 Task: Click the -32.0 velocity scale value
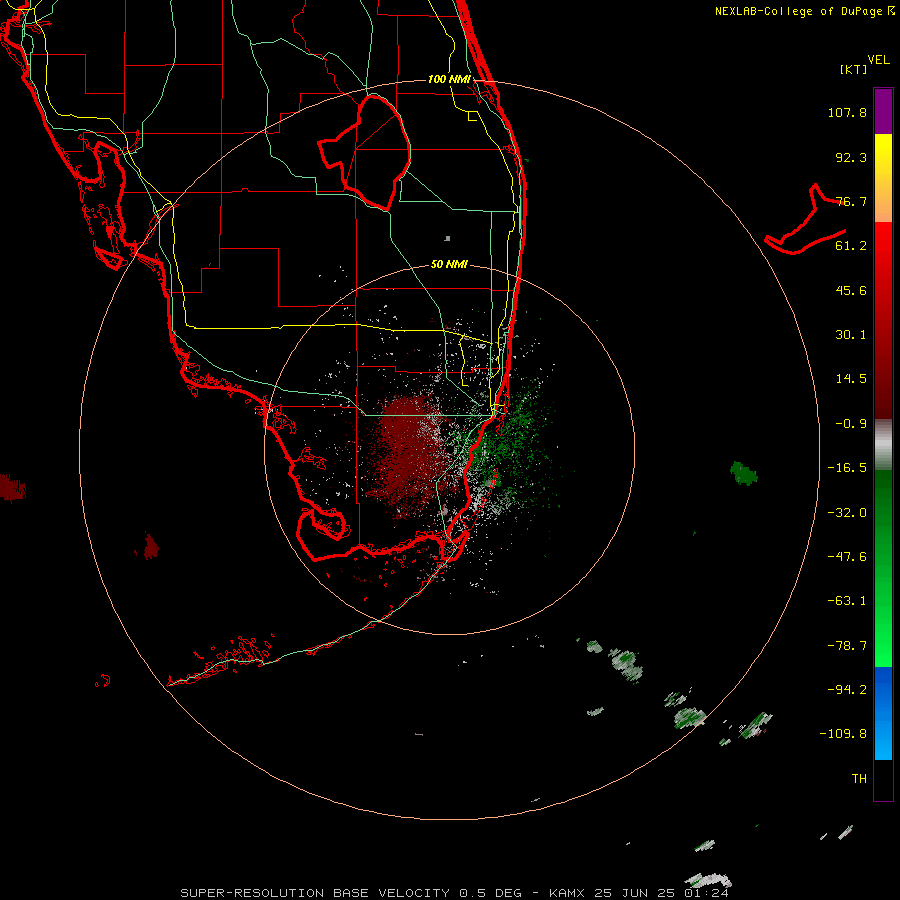[x=847, y=513]
